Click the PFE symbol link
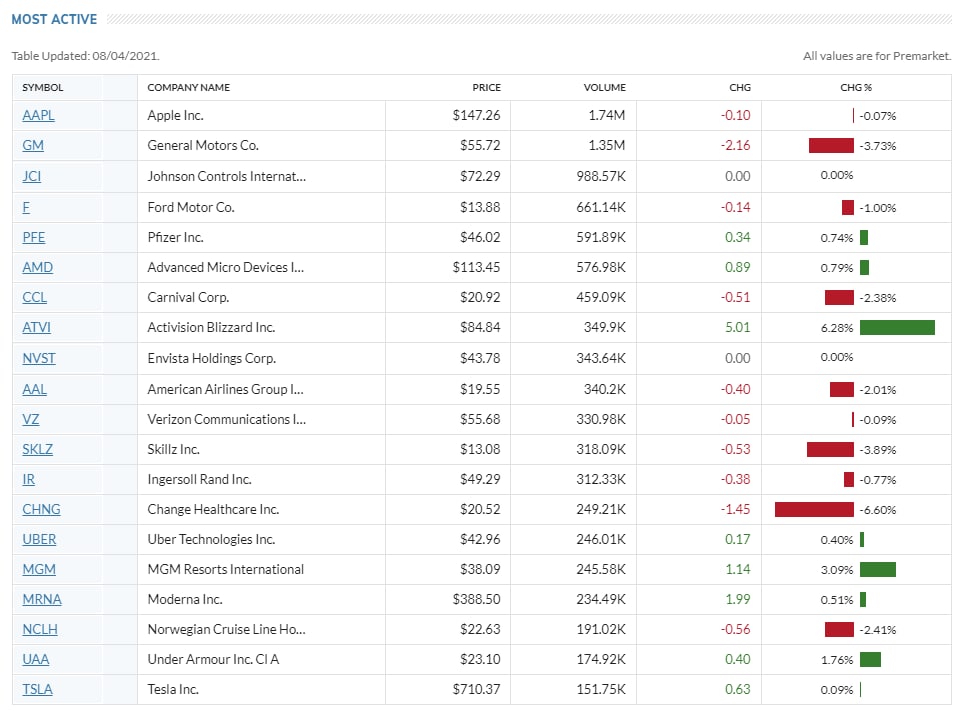964x715 pixels. tap(34, 237)
